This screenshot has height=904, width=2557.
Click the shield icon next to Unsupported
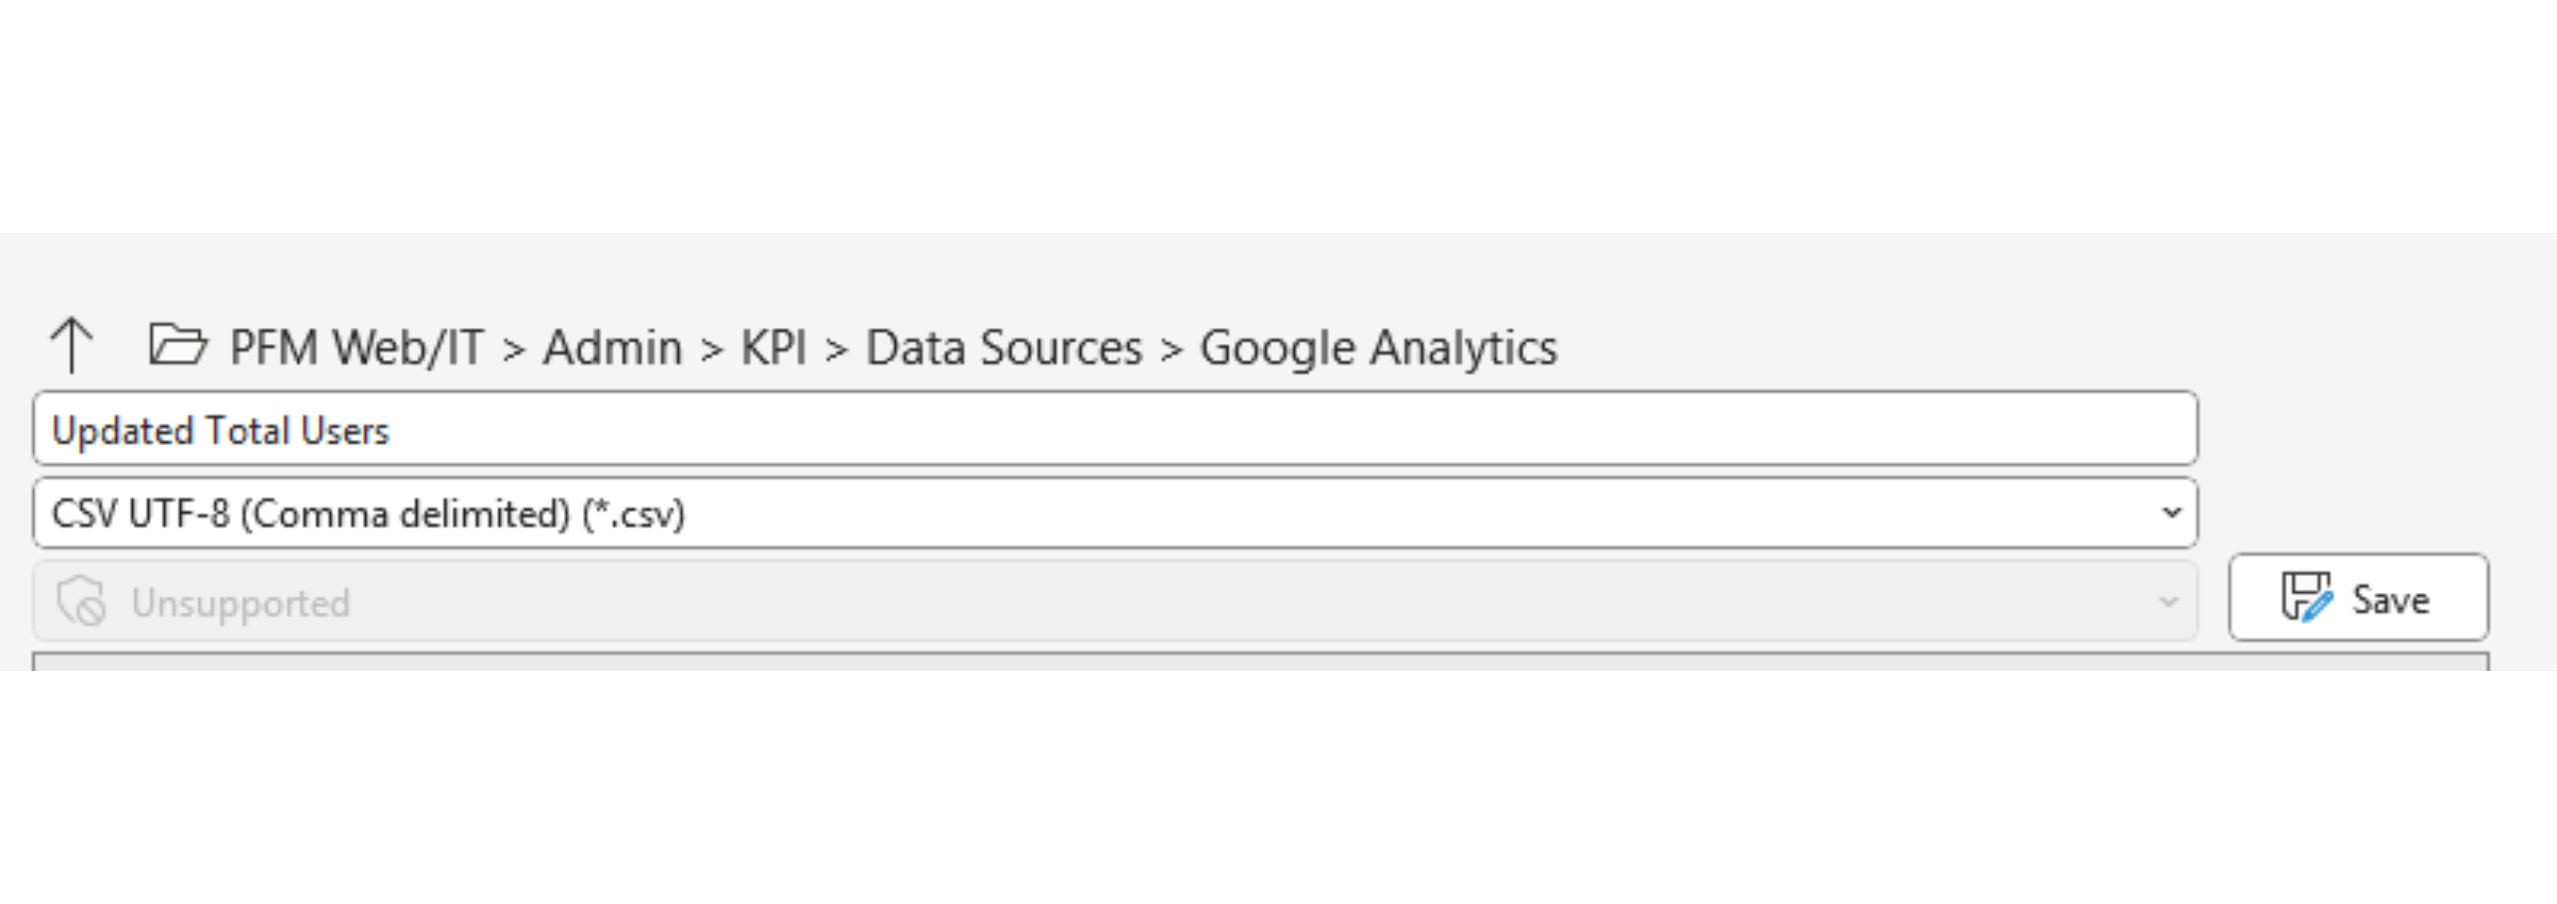(81, 600)
